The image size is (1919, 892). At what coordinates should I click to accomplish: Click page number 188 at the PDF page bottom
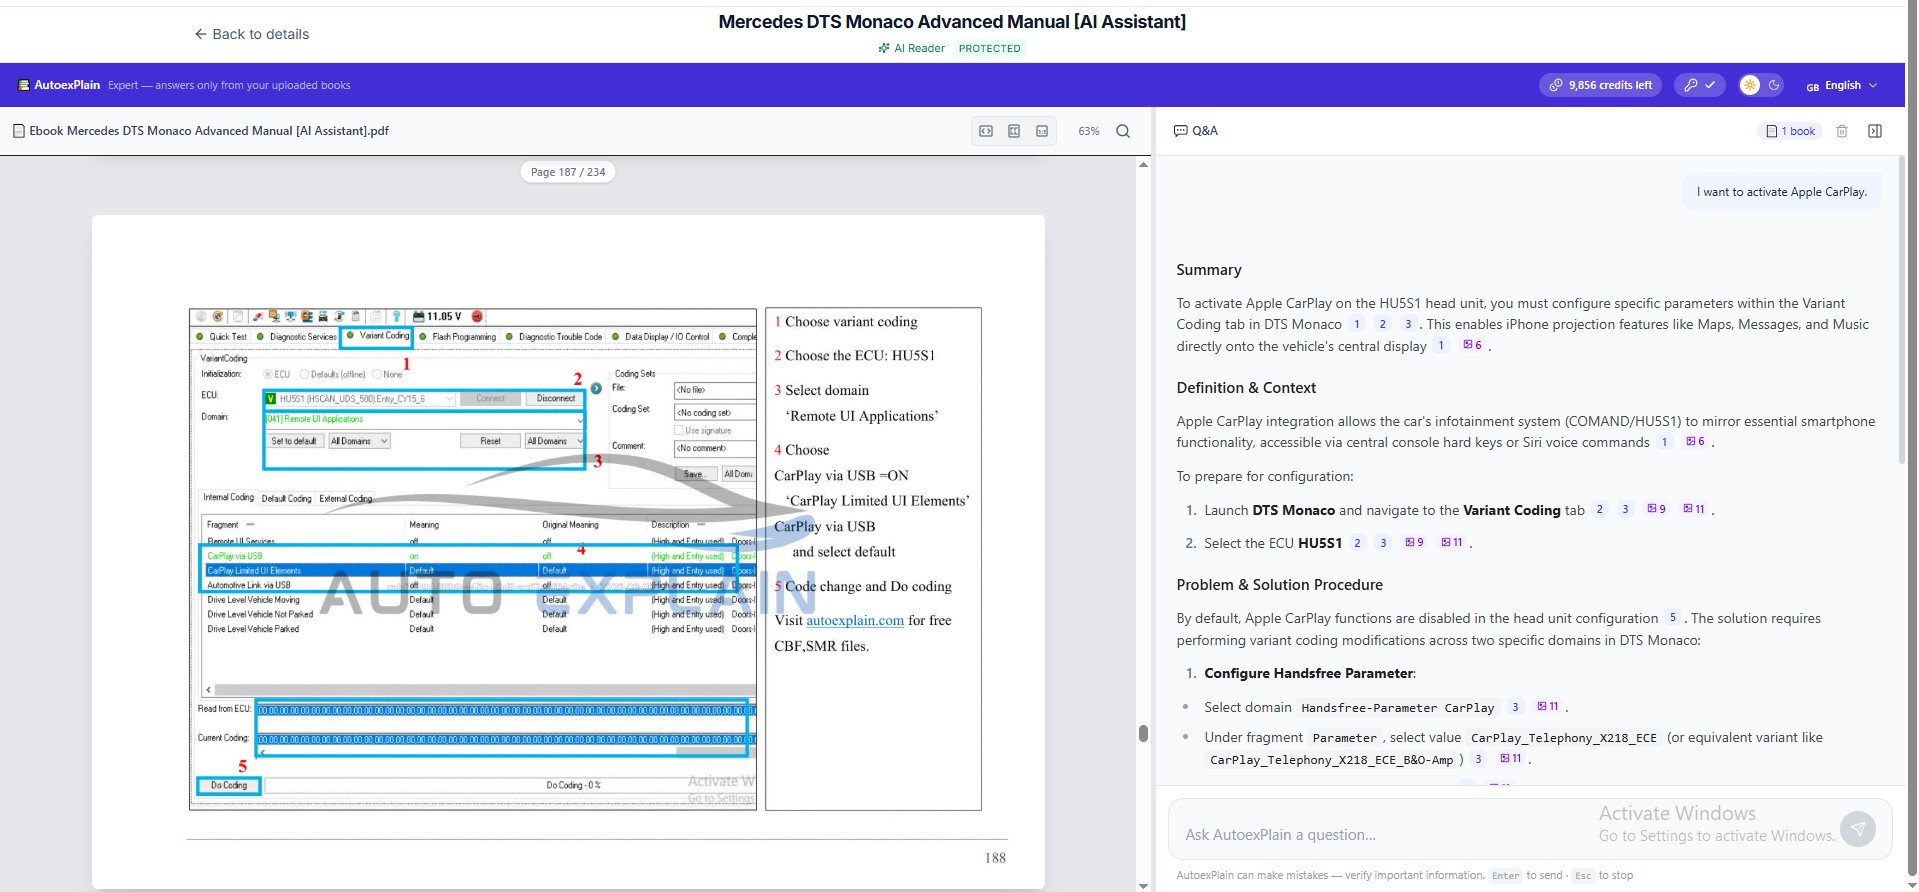tap(995, 858)
